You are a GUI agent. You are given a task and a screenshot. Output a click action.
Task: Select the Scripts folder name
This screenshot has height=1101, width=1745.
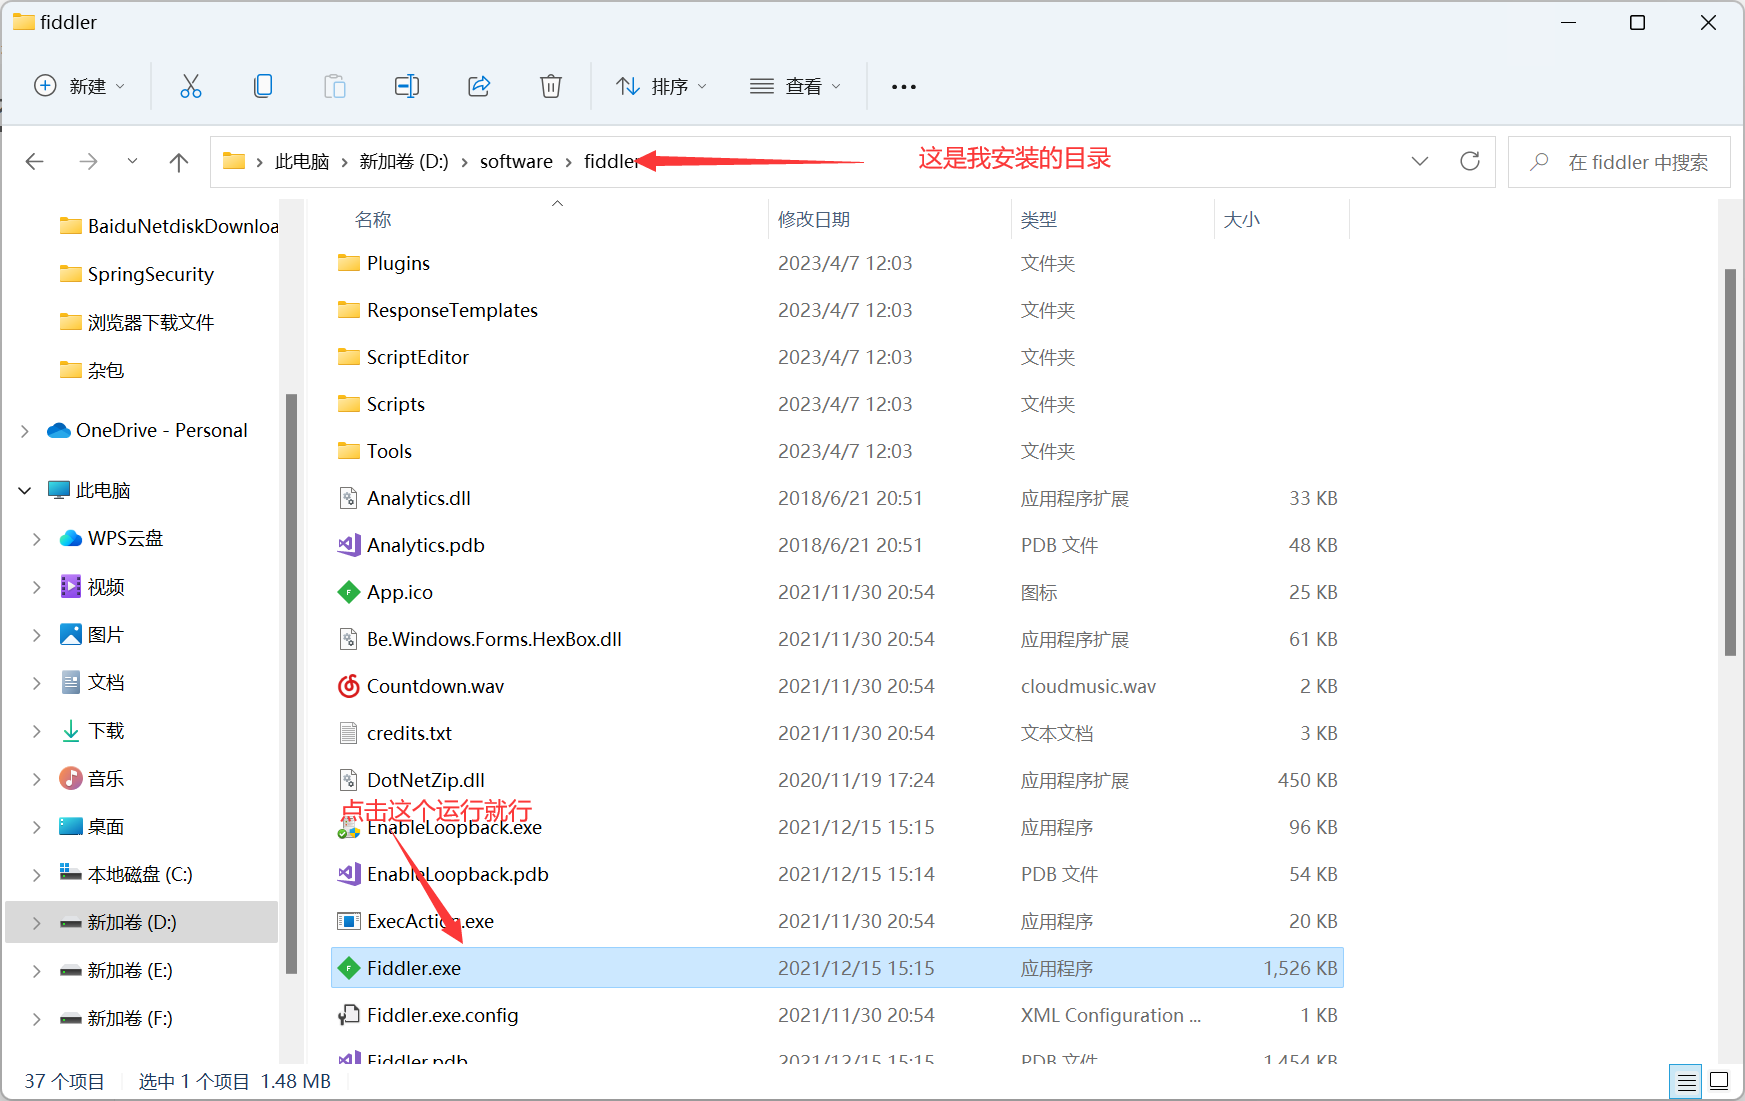coord(396,404)
